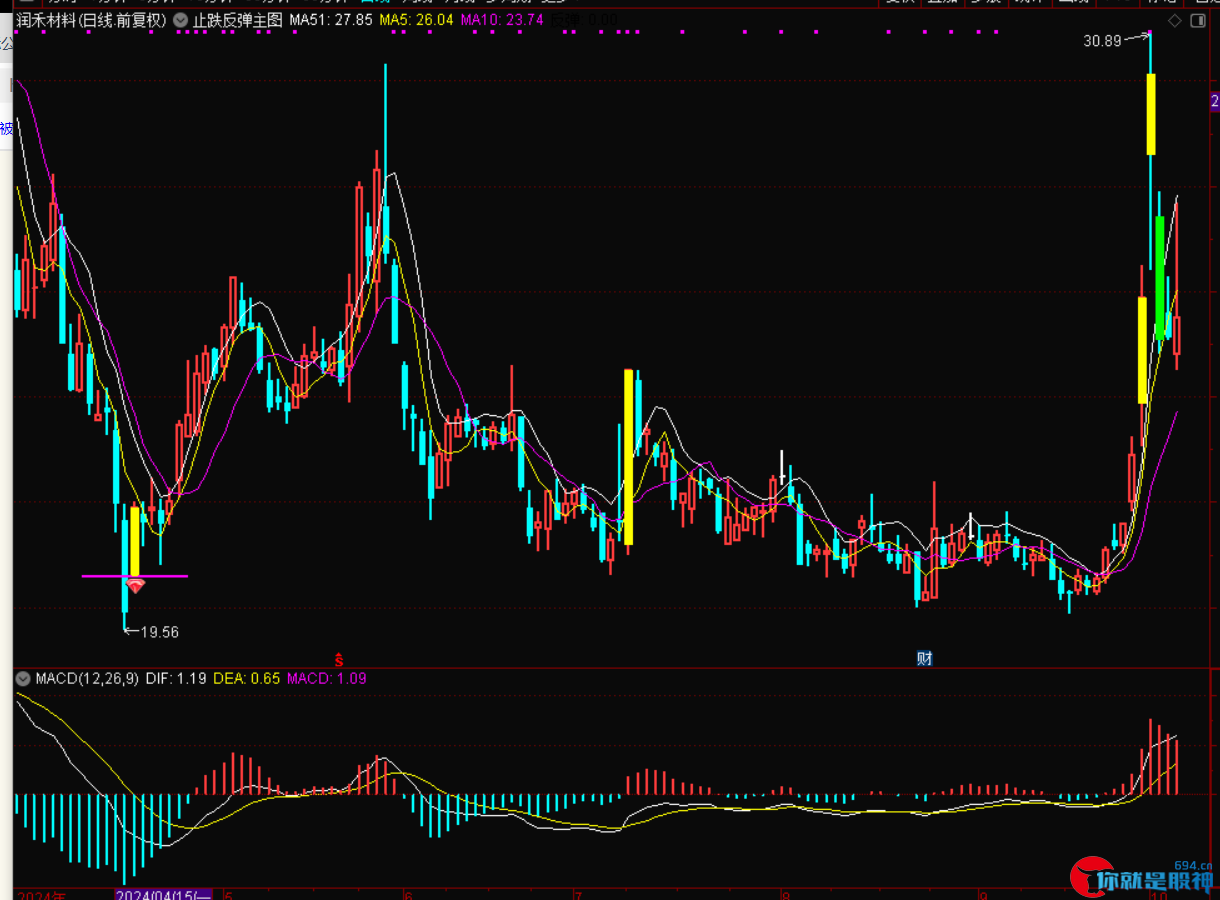This screenshot has width=1220, height=900.
Task: Open the dropdown arrow beside 止跌反弹主图
Action: [x=180, y=19]
